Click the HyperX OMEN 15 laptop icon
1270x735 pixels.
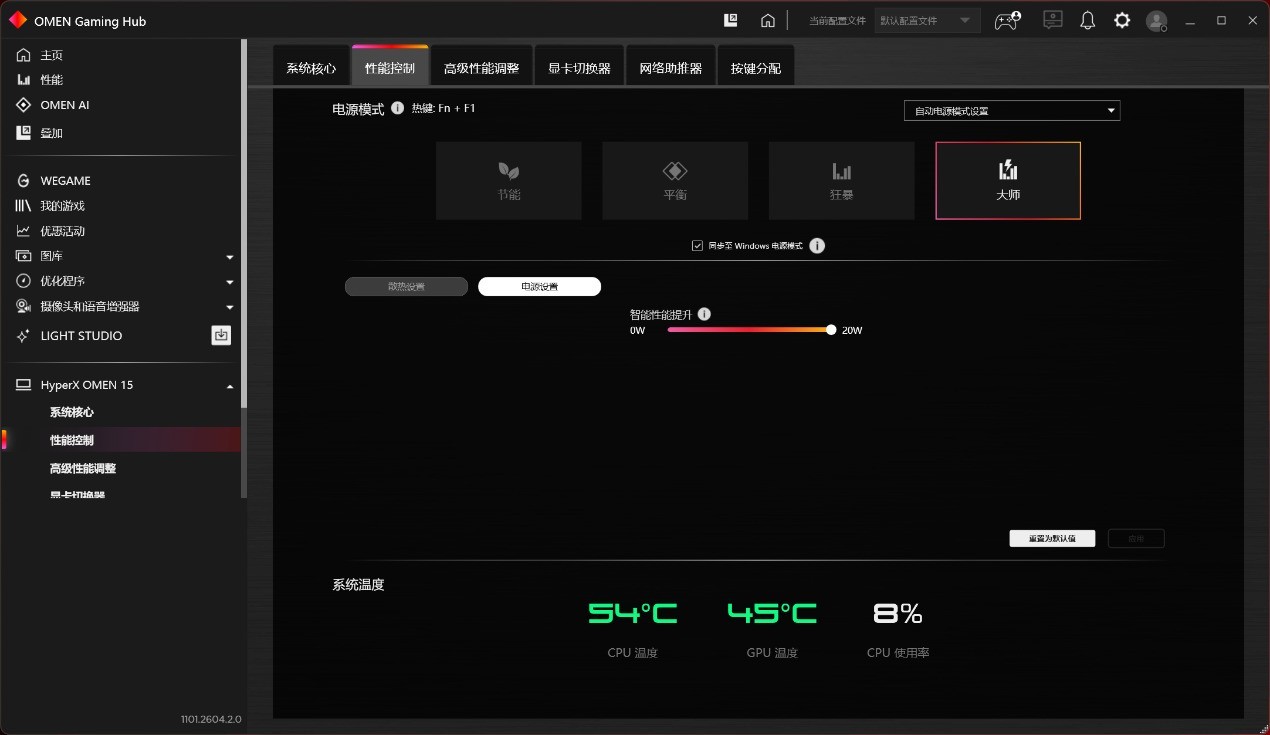point(23,385)
